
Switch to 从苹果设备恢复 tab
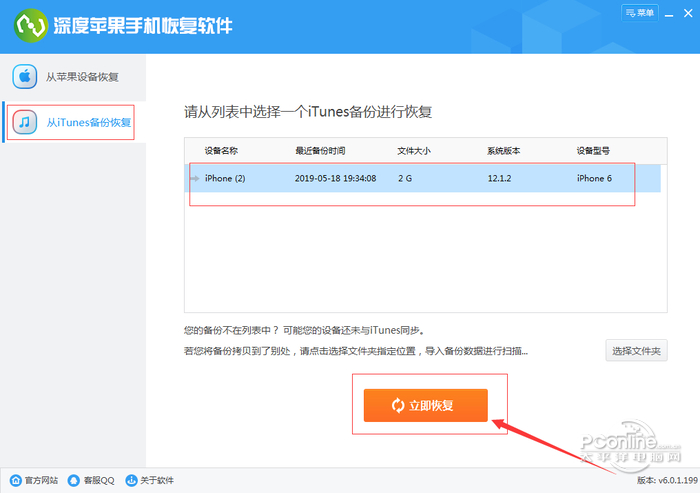tap(73, 77)
